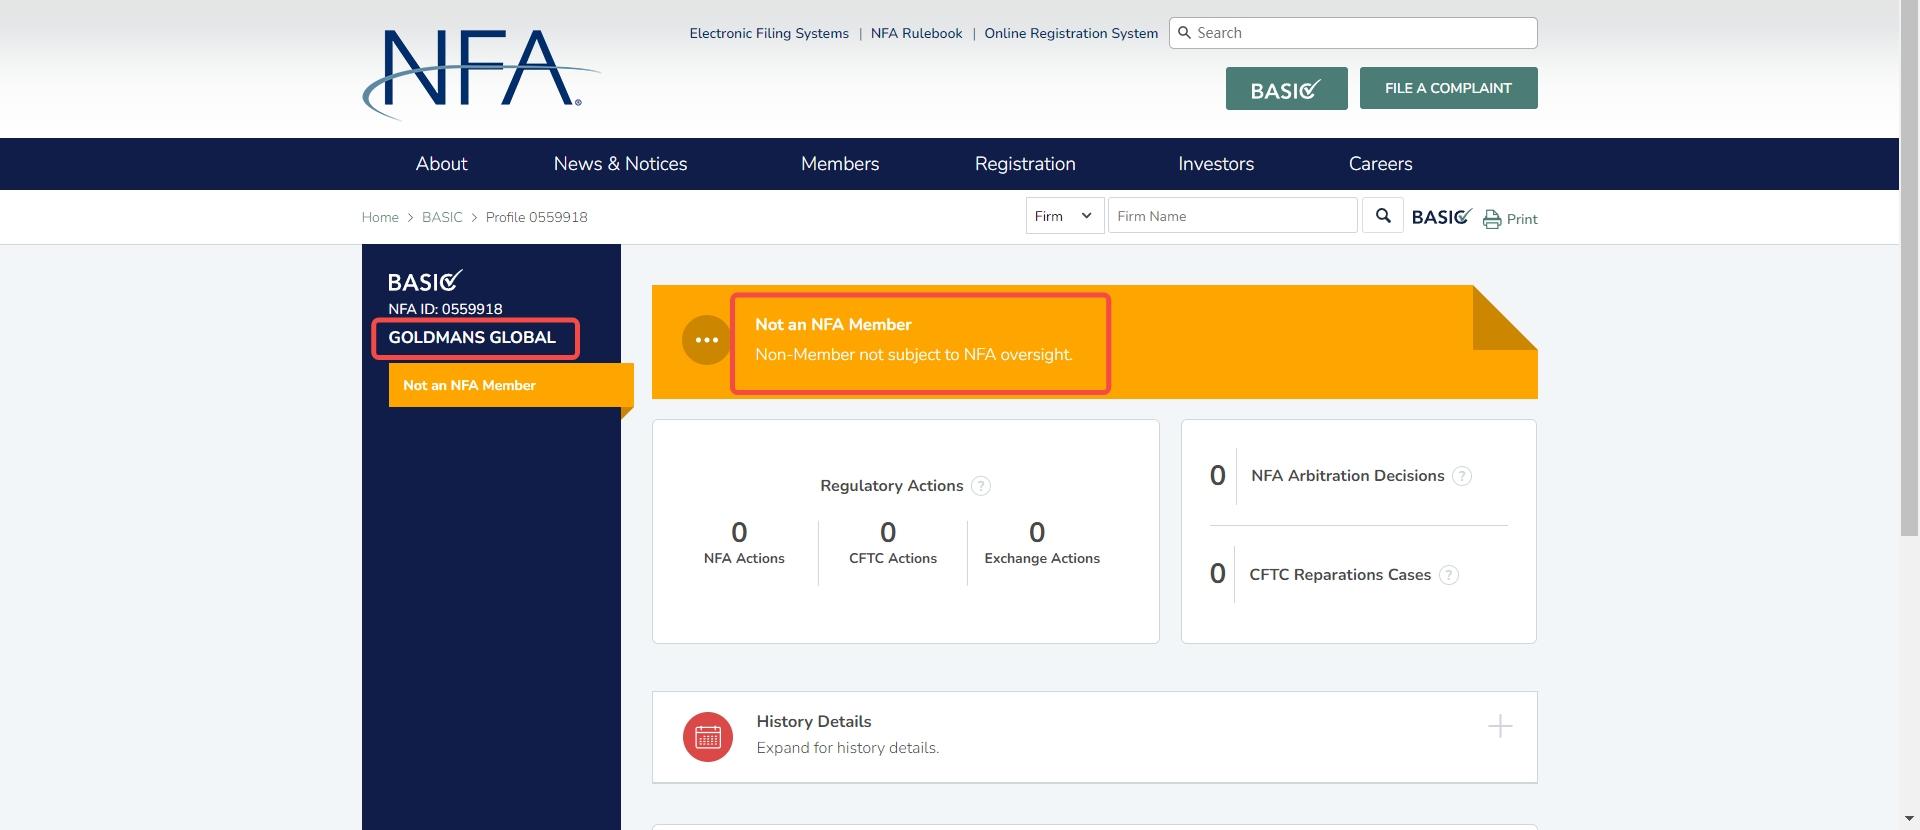Open the Members menu

[840, 164]
